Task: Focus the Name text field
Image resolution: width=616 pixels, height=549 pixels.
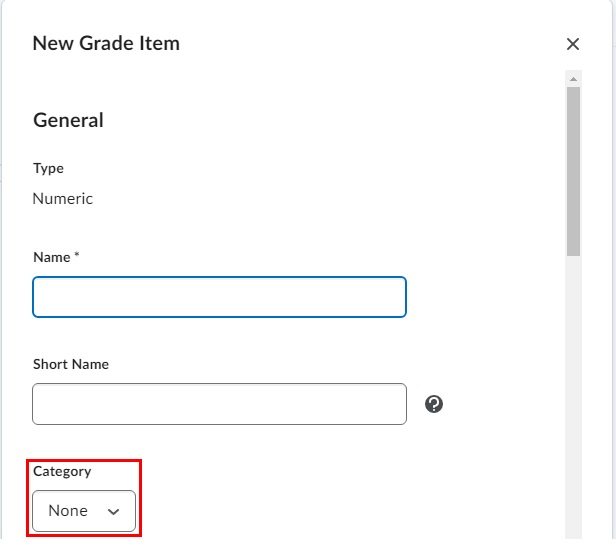Action: [x=219, y=297]
